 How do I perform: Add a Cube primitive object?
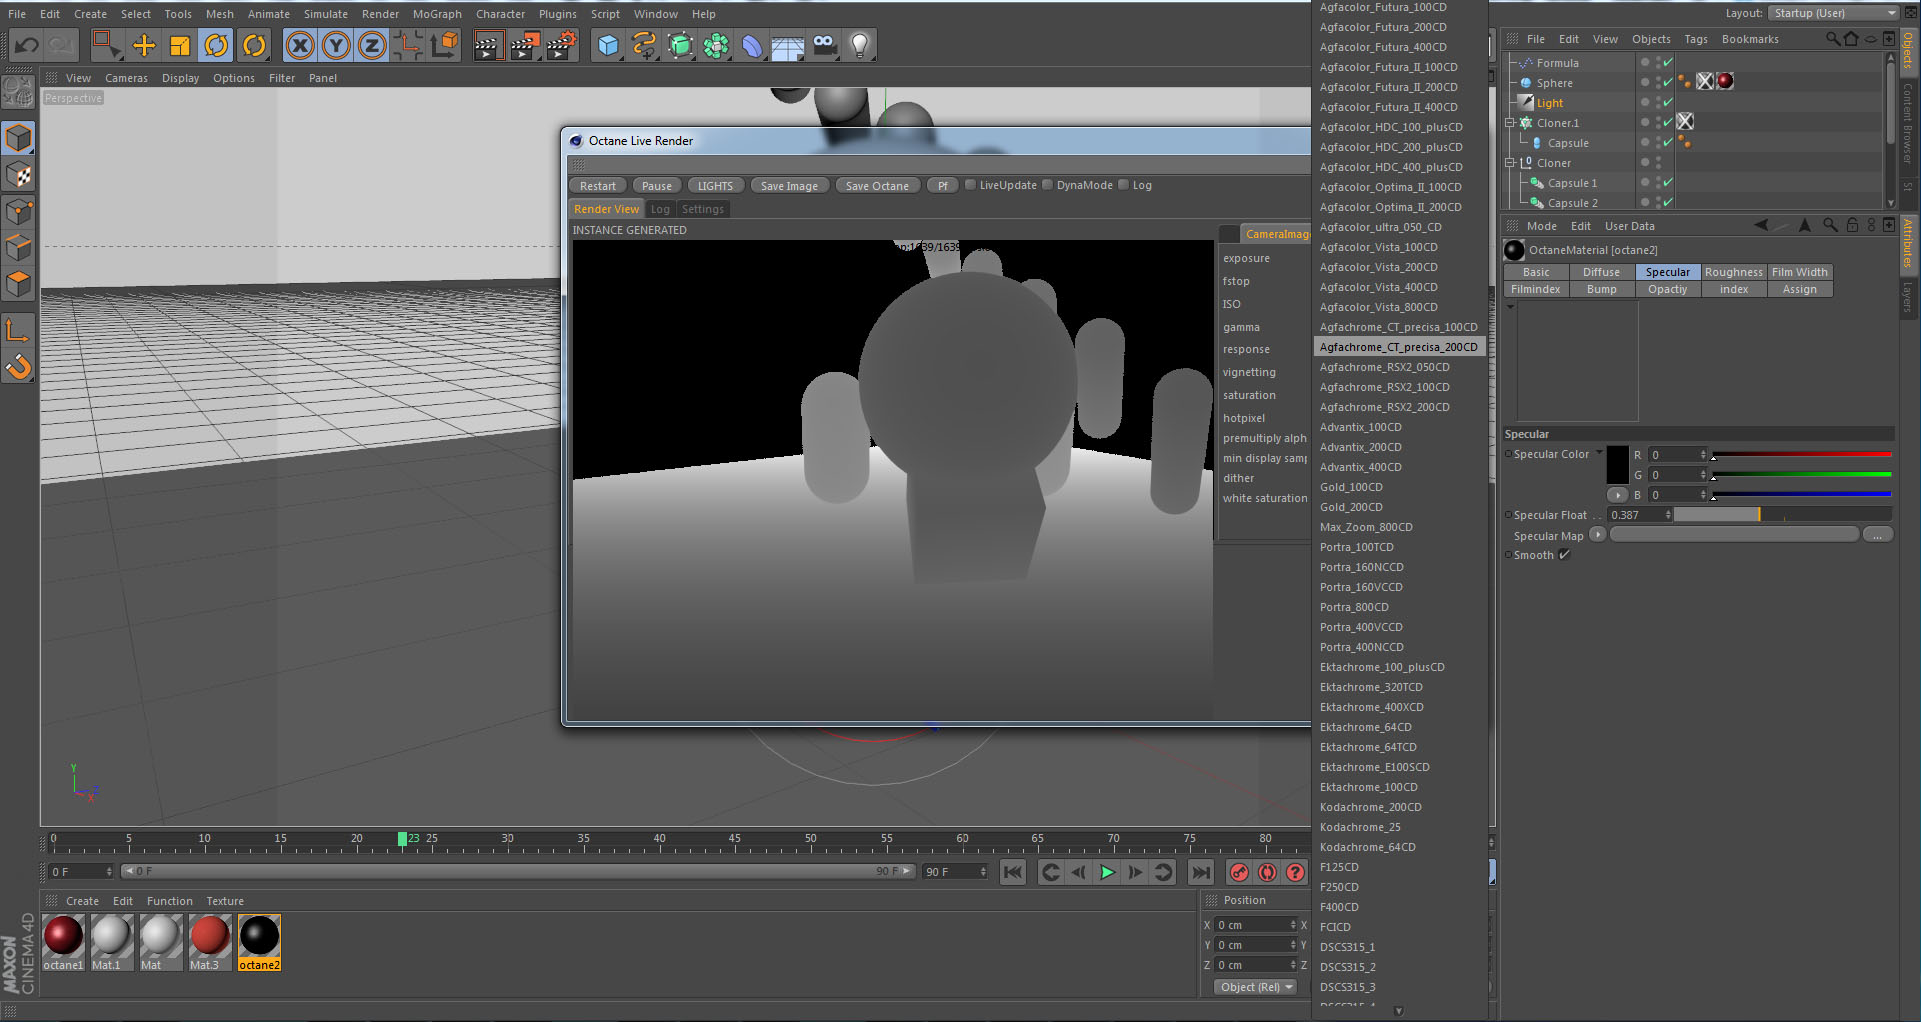(x=608, y=45)
